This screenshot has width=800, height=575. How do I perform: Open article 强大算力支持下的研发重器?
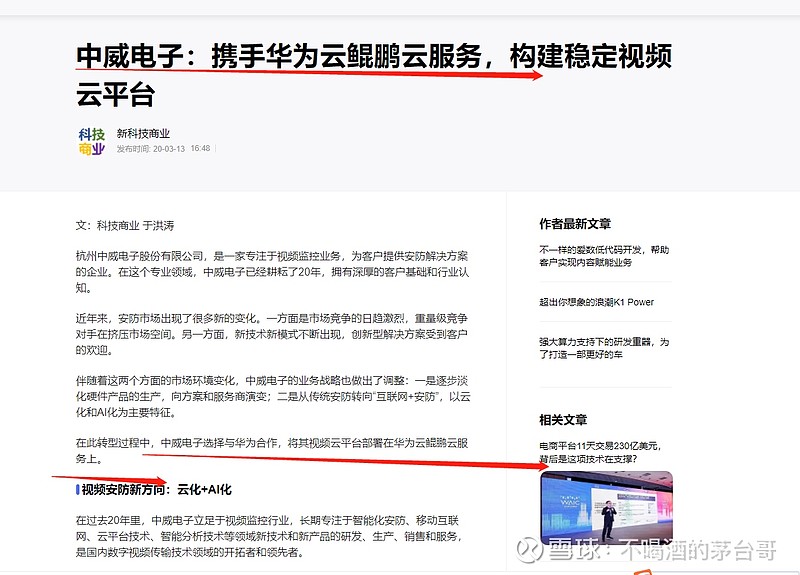[604, 348]
